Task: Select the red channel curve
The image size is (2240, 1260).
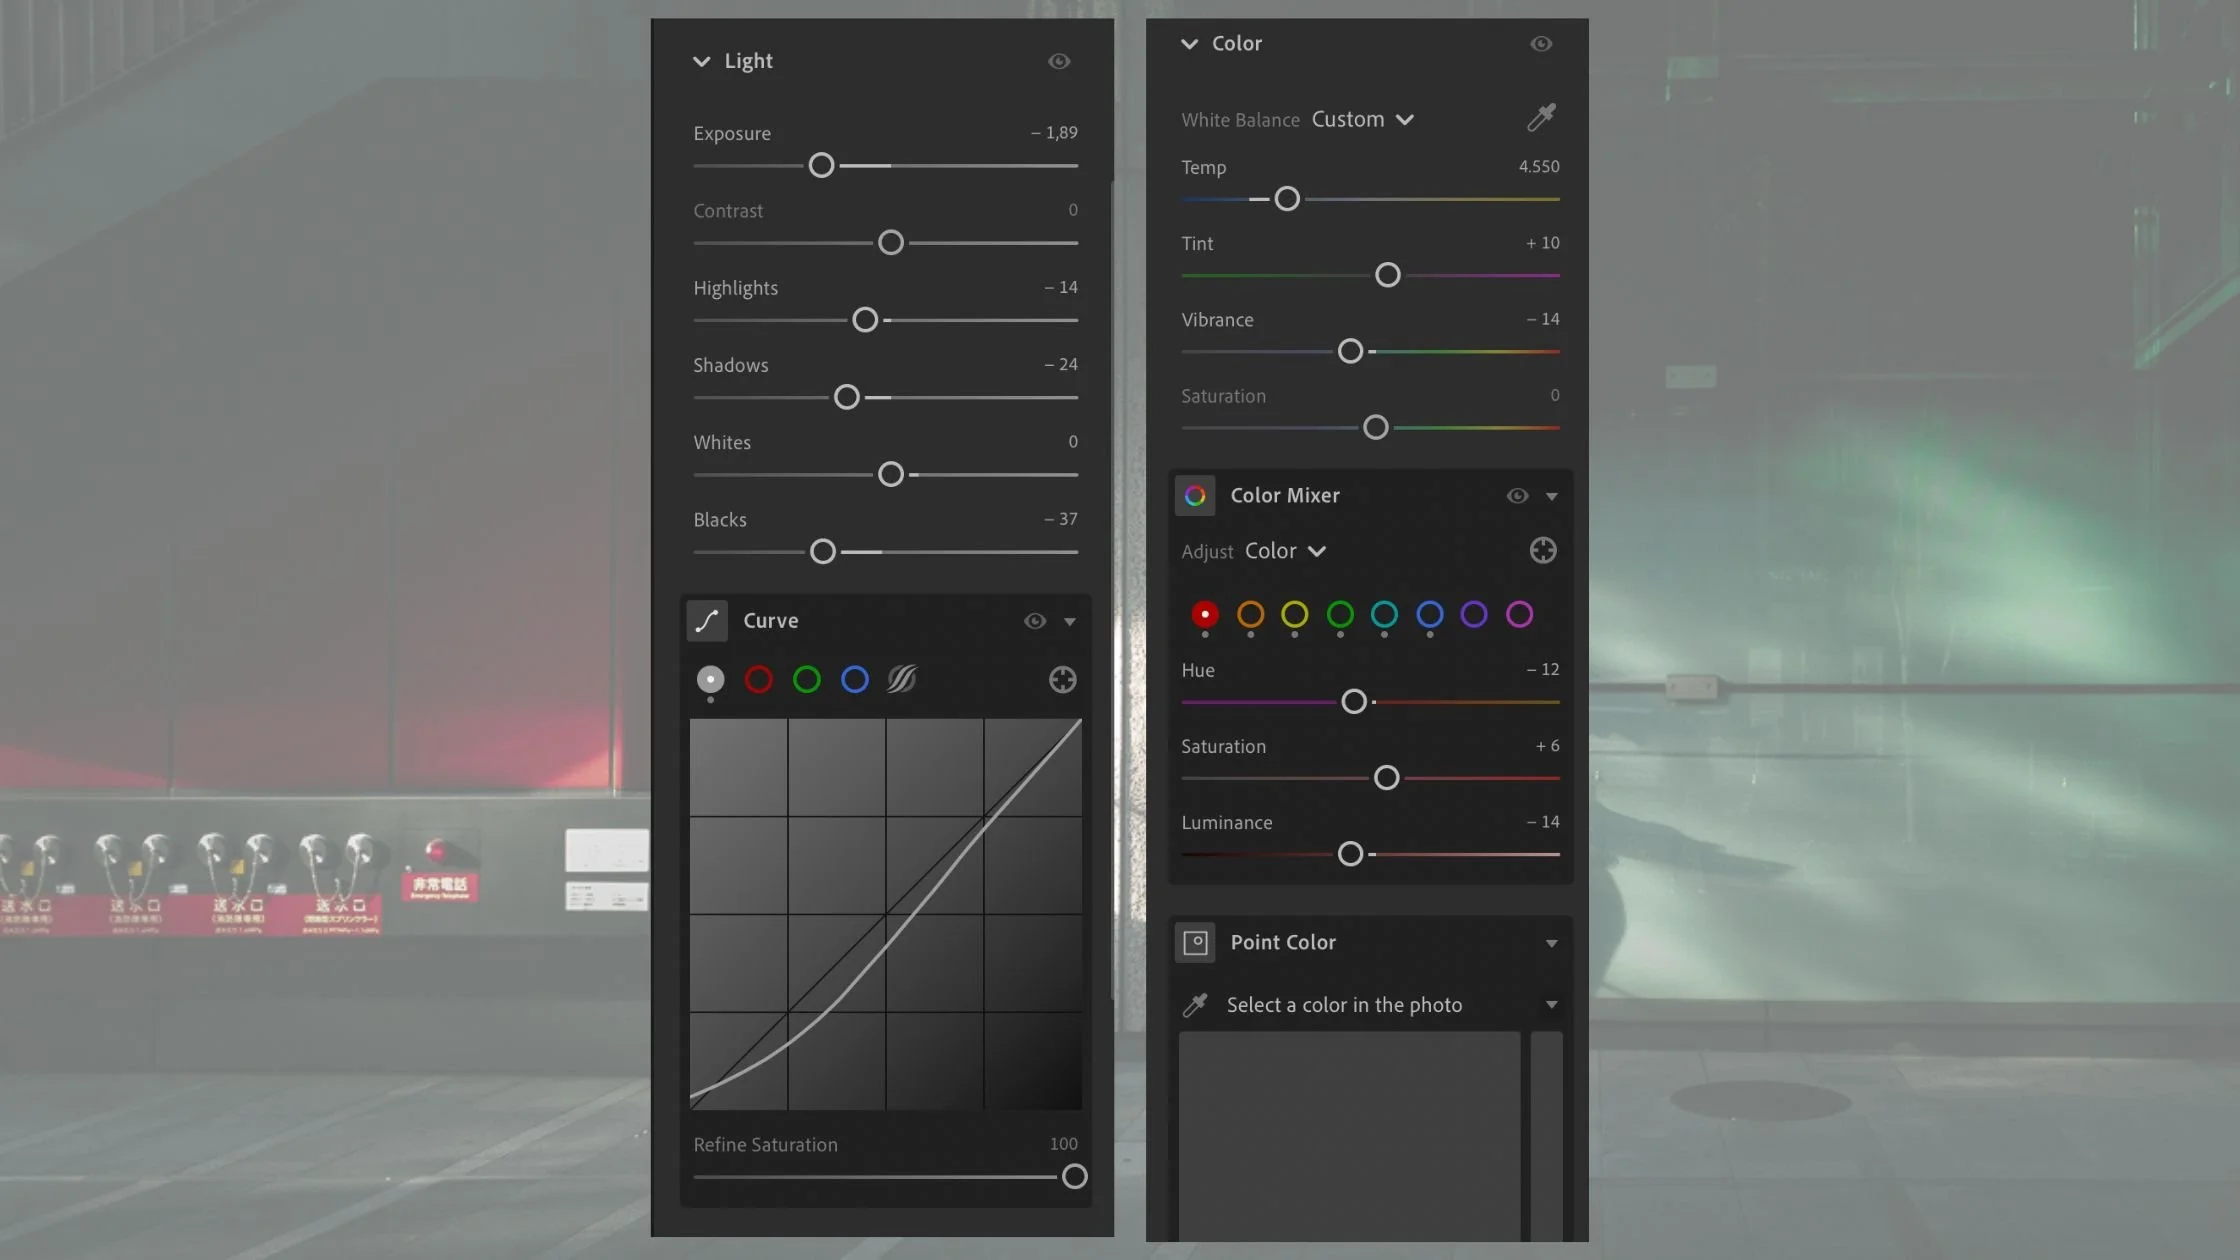Action: 758,680
